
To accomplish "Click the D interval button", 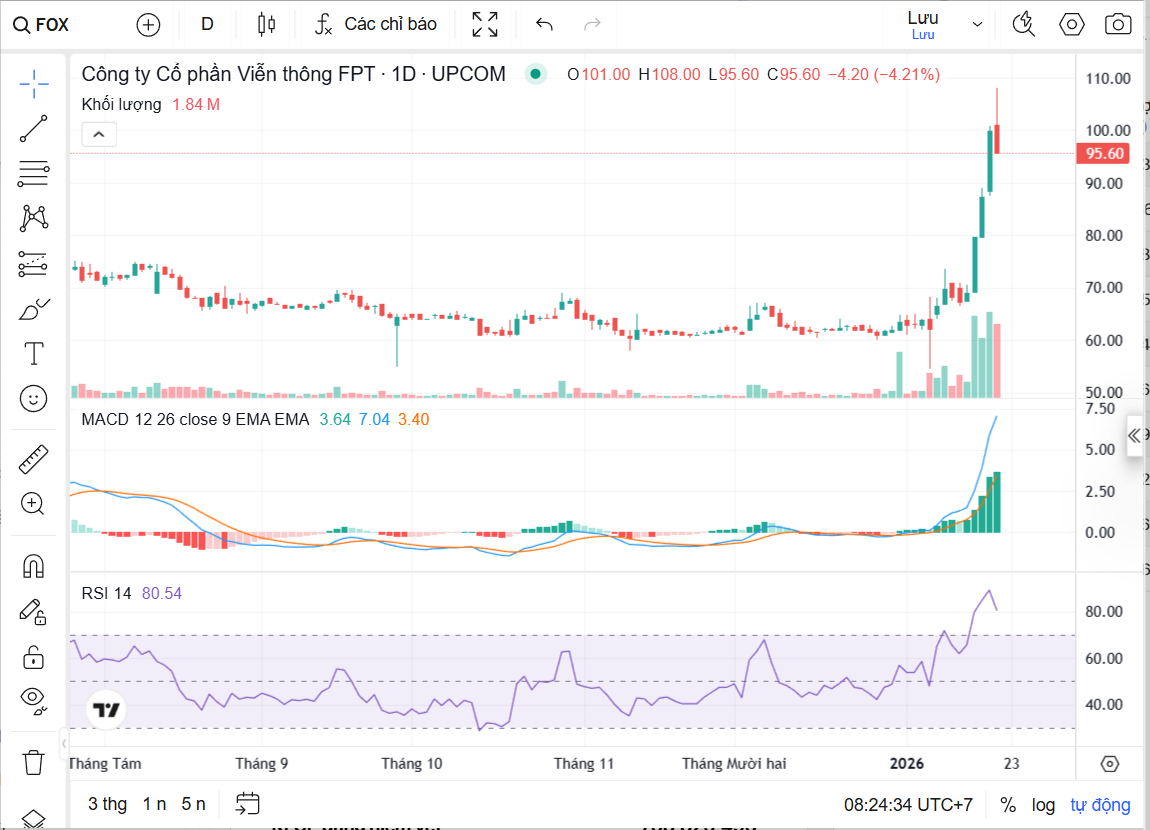I will pos(207,24).
